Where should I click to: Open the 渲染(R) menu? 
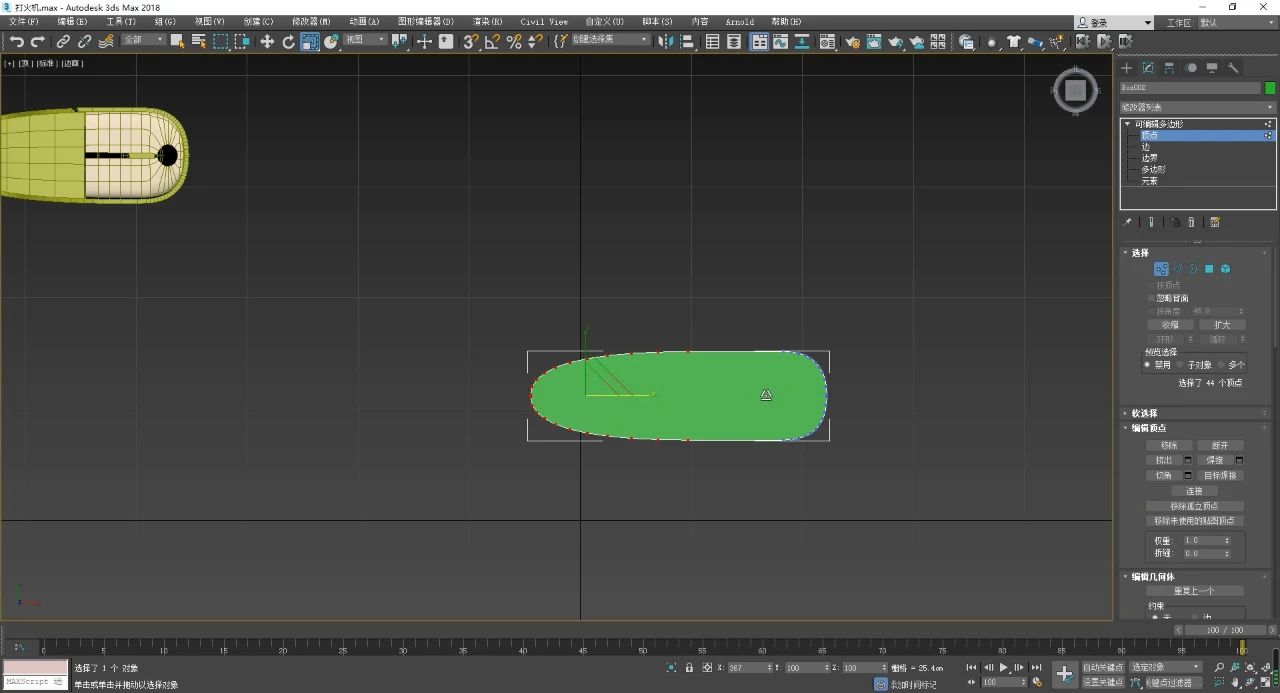(487, 21)
